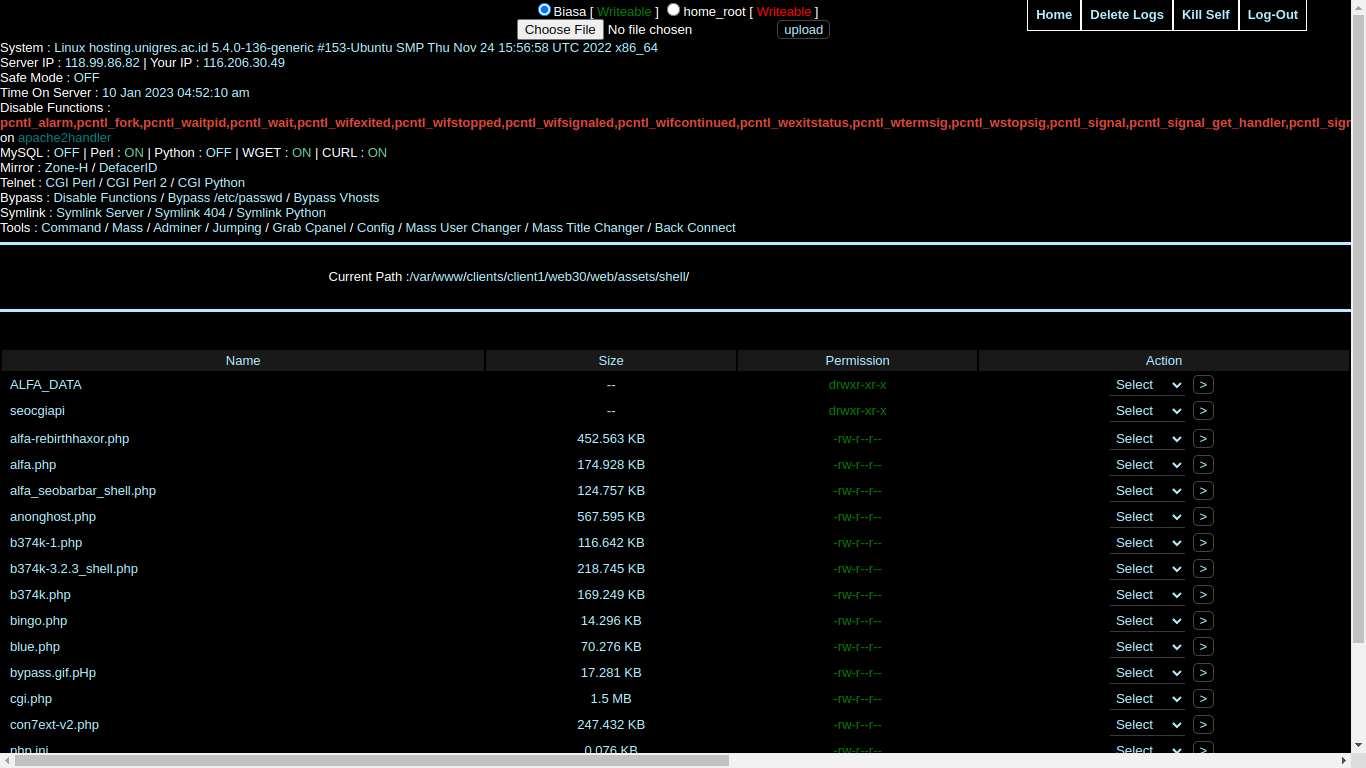Click the > go button for alfa_seobarbar_shell.php
This screenshot has height=768, width=1366.
(x=1203, y=491)
